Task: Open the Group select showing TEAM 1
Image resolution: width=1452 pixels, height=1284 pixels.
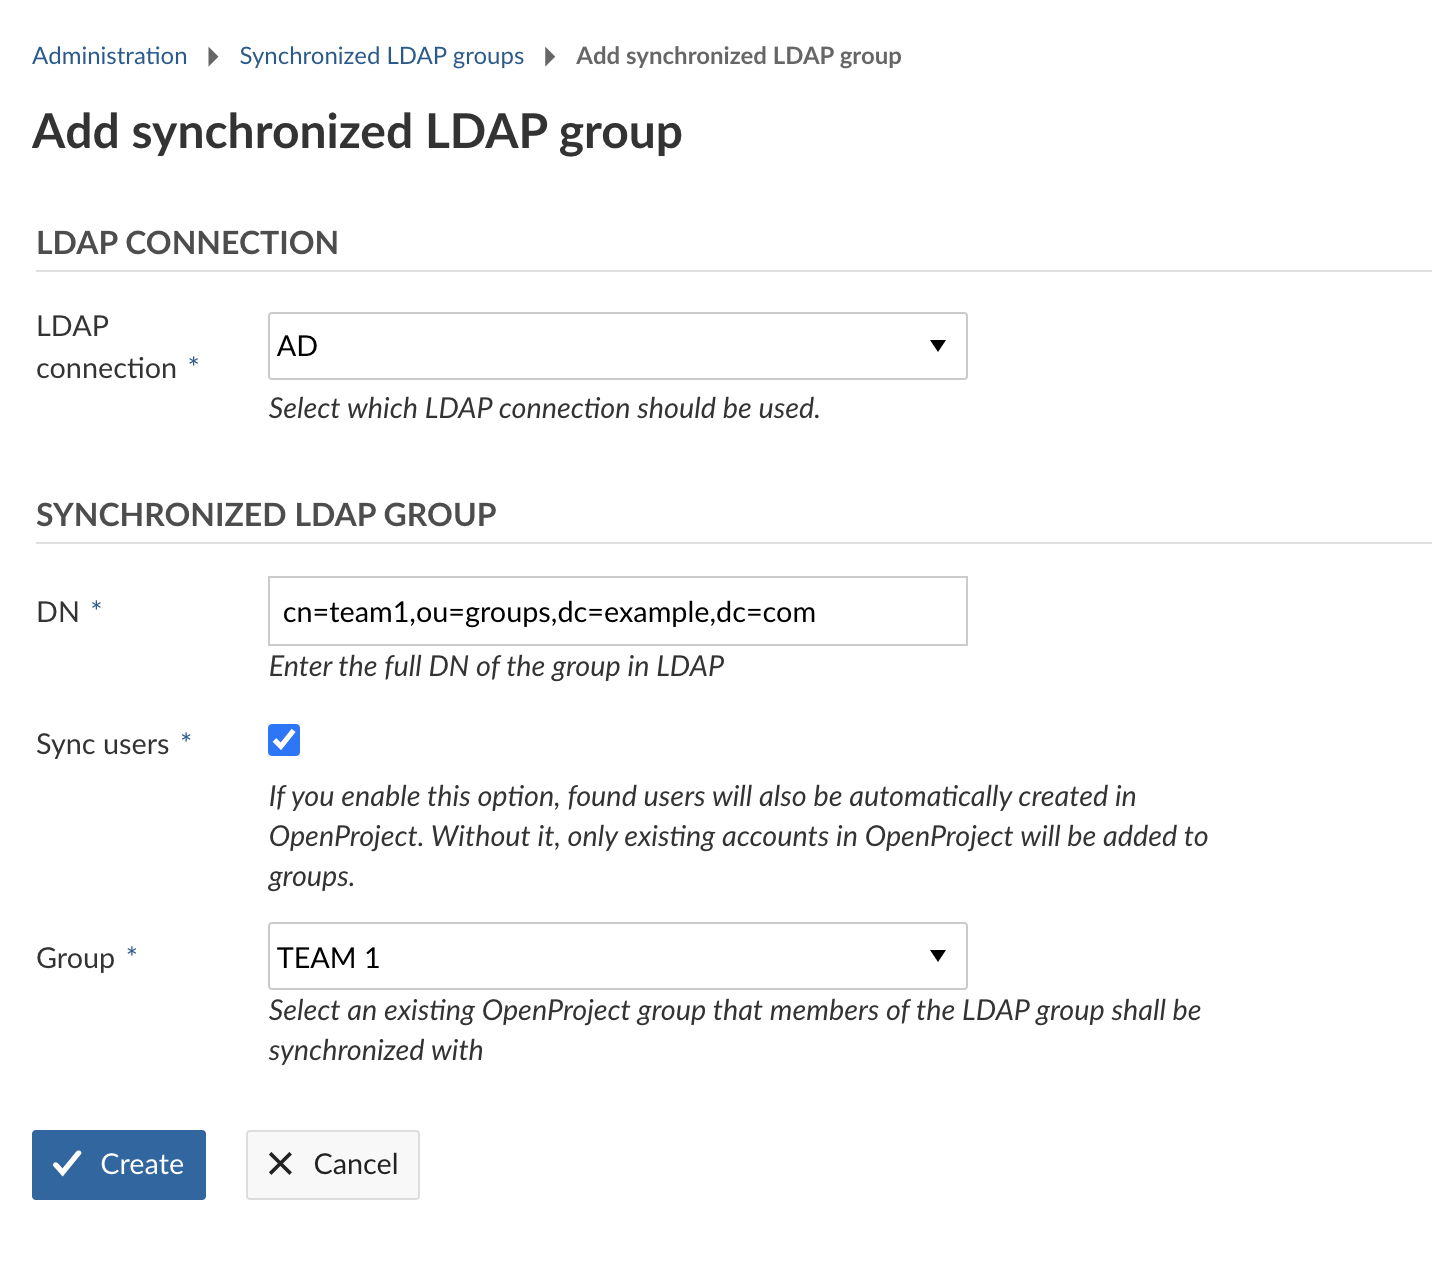Action: [x=600, y=957]
